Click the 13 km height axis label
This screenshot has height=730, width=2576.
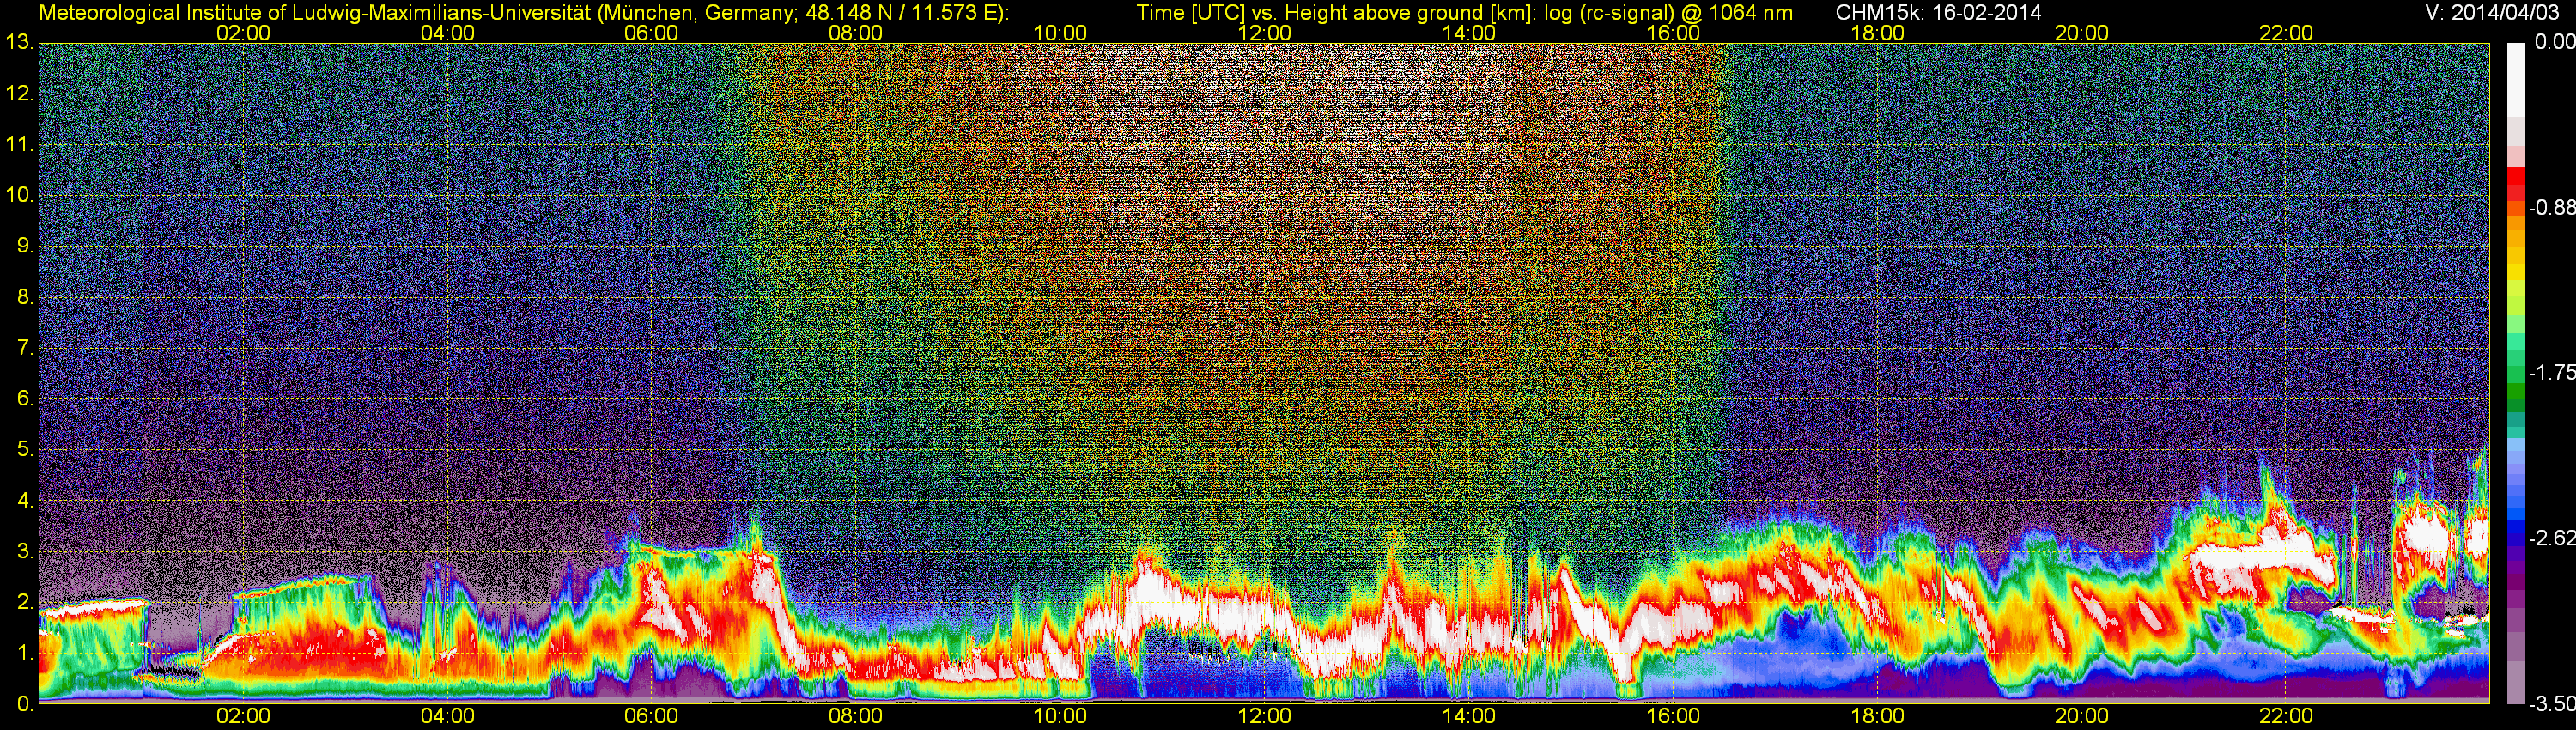pos(19,43)
